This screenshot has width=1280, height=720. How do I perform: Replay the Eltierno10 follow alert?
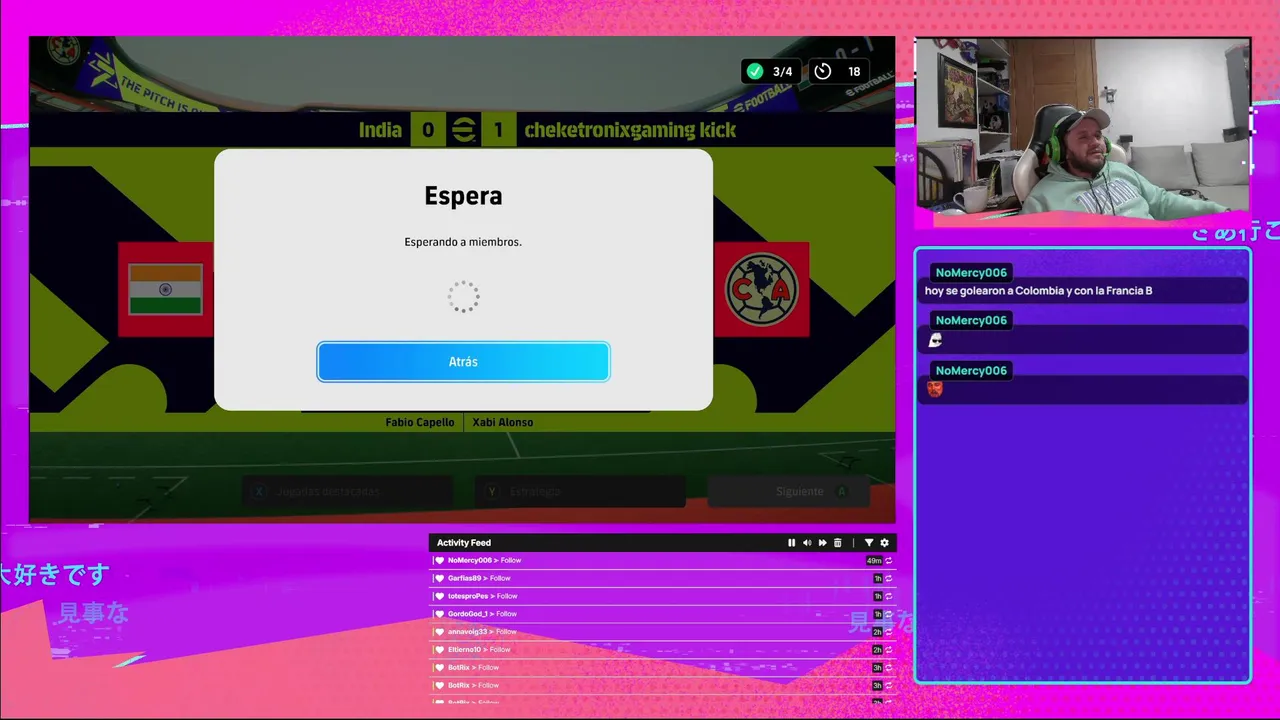888,650
